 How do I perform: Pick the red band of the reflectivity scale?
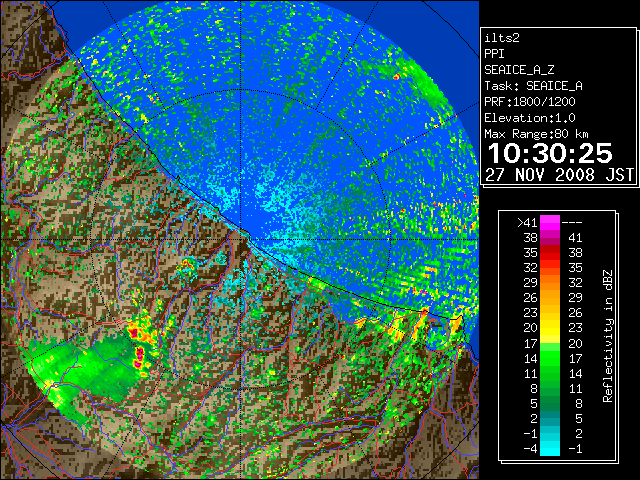(x=550, y=253)
